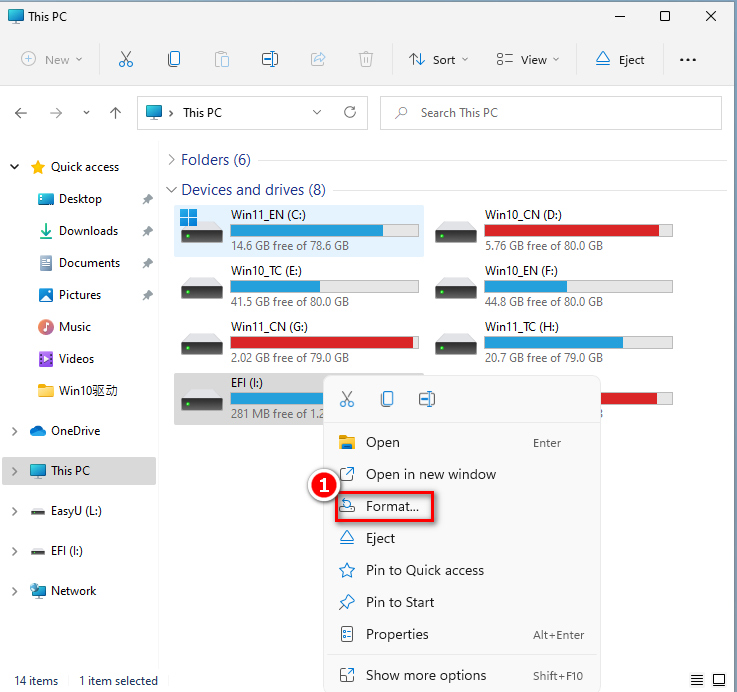Click the Share icon in the toolbar
This screenshot has width=737, height=692.
point(318,59)
